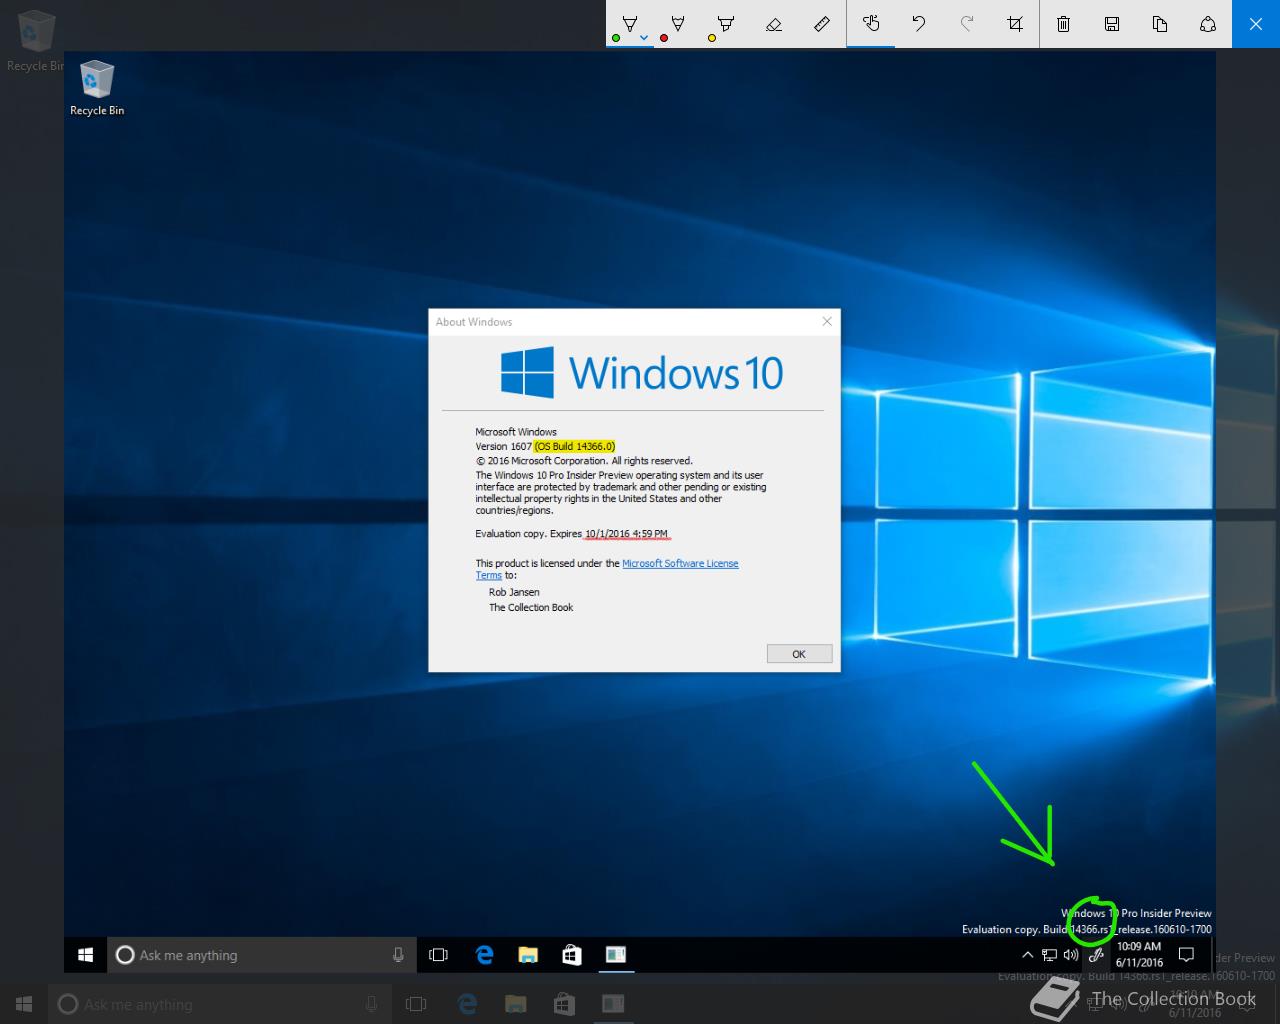The height and width of the screenshot is (1024, 1280).
Task: Click the dimmed 'Ask me anything' search box
Action: coord(218,1004)
